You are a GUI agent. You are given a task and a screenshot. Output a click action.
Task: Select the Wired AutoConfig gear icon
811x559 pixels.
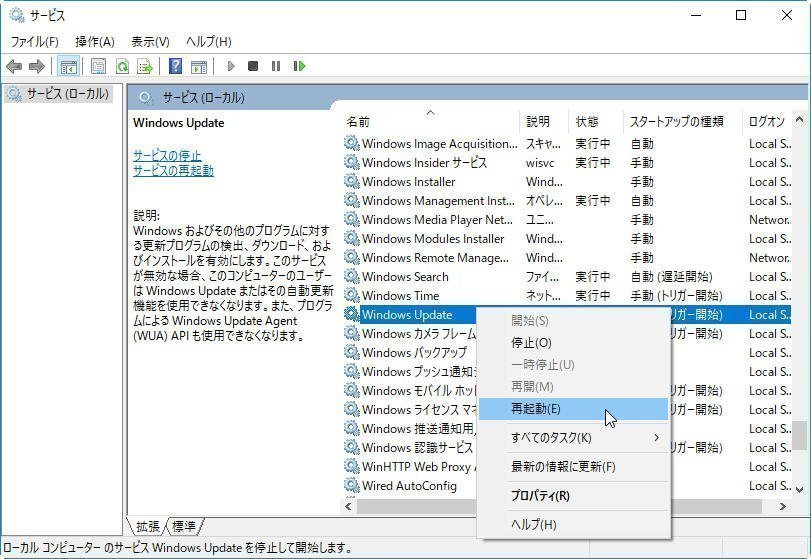tap(352, 486)
